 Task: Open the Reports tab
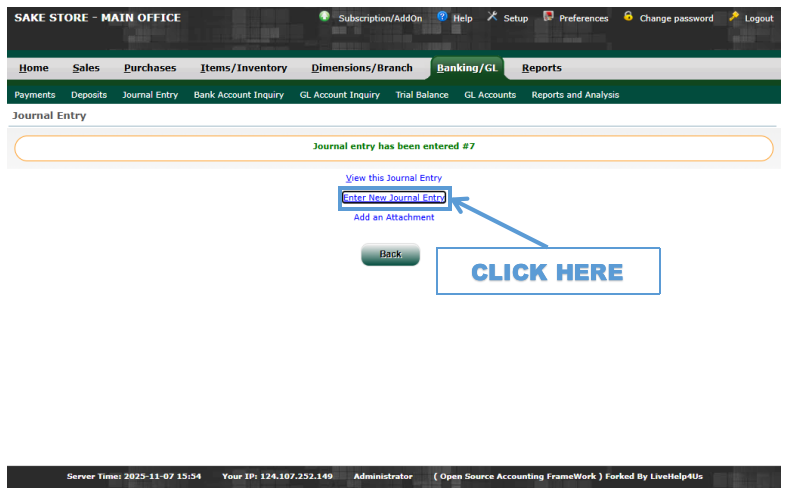pyautogui.click(x=541, y=68)
